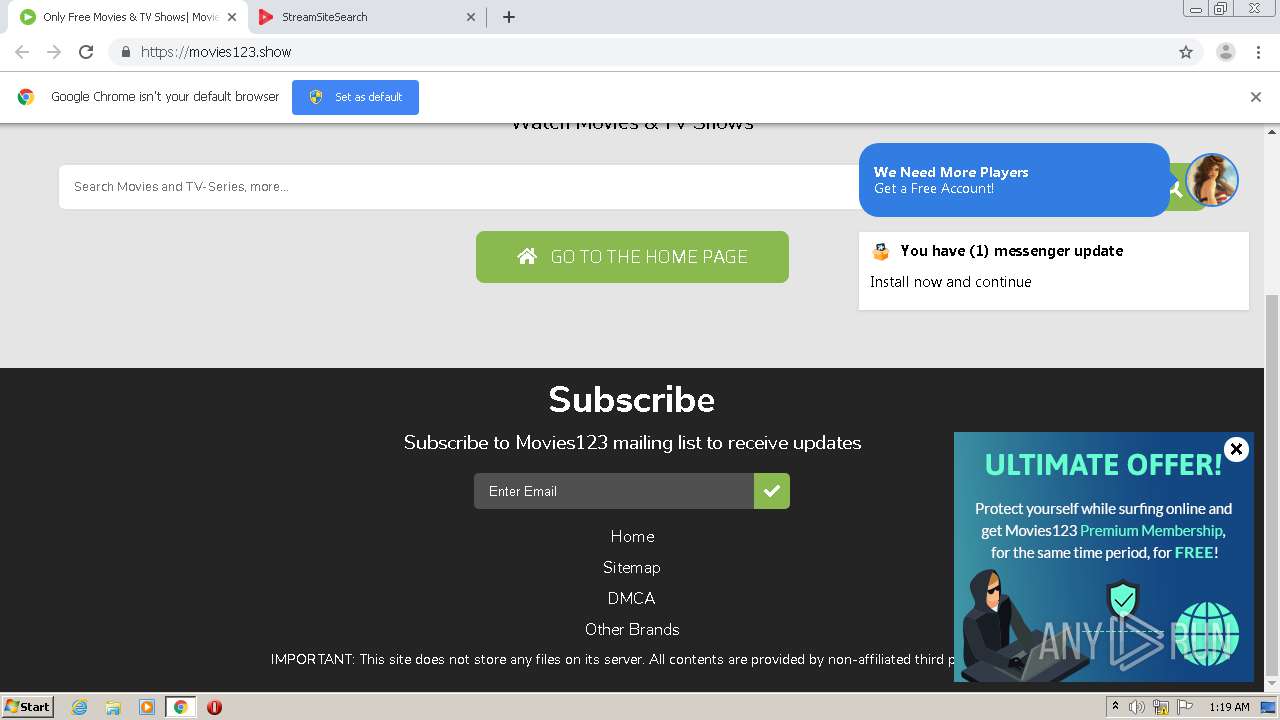Screen dimensions: 1280x720
Task: Click the volume speaker tray icon
Action: pyautogui.click(x=1137, y=707)
